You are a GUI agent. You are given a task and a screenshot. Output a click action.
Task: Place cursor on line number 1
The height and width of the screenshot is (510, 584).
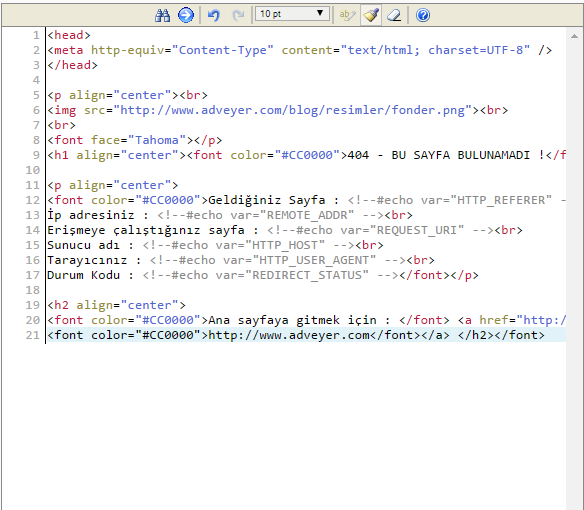coord(36,35)
